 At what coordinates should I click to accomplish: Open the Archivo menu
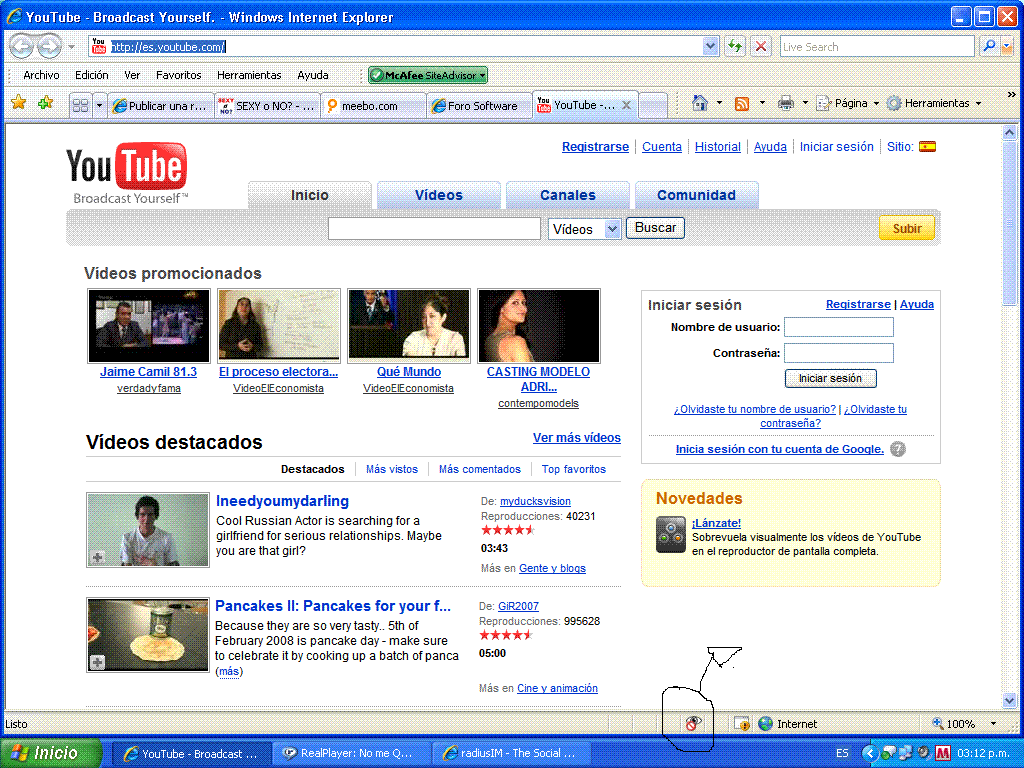41,75
